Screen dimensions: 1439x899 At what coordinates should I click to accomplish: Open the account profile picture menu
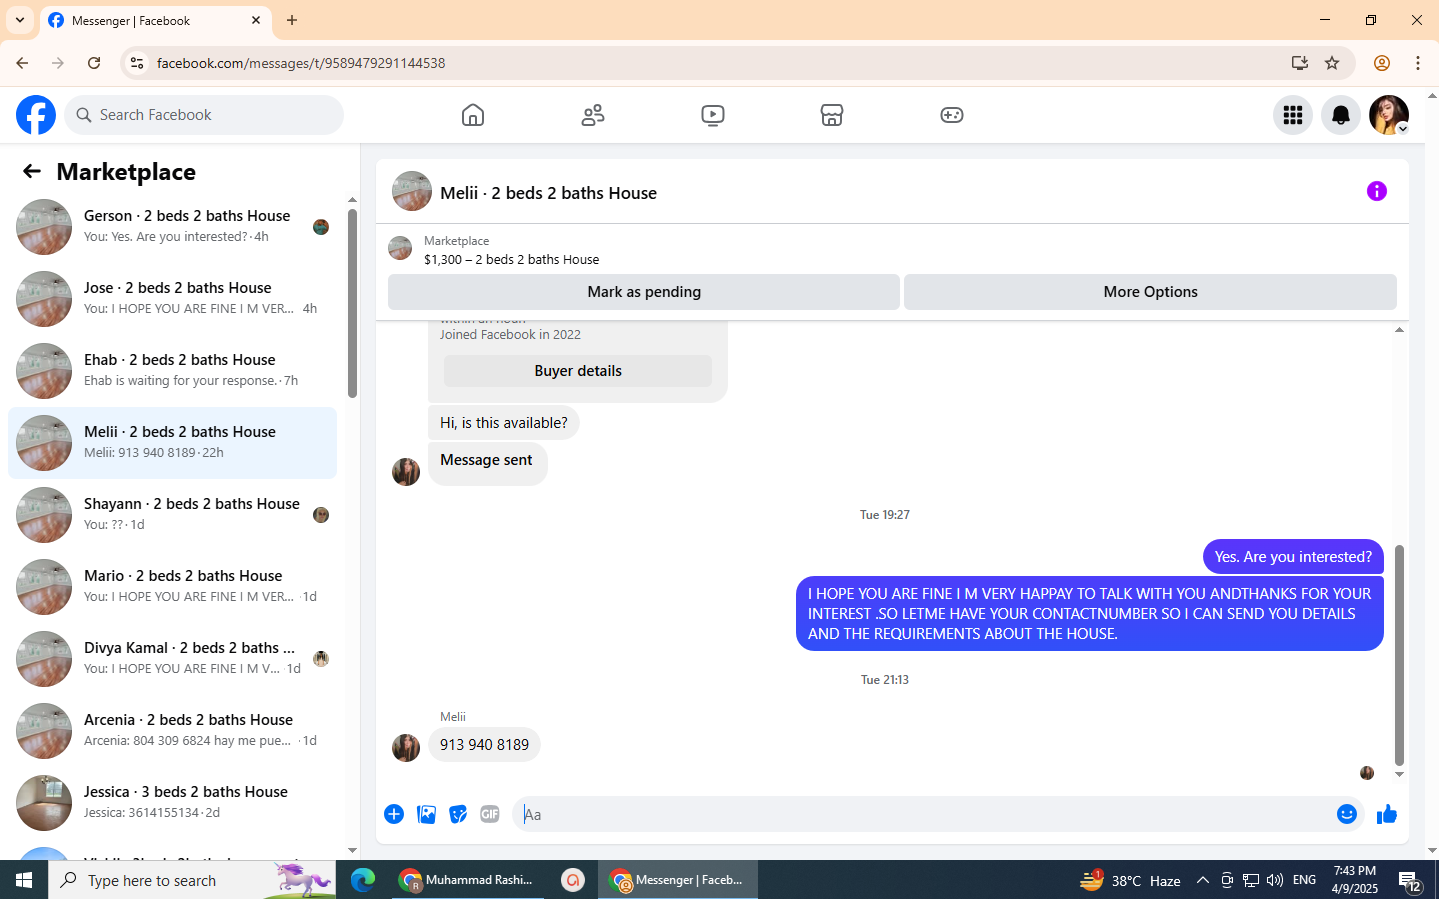click(1389, 115)
